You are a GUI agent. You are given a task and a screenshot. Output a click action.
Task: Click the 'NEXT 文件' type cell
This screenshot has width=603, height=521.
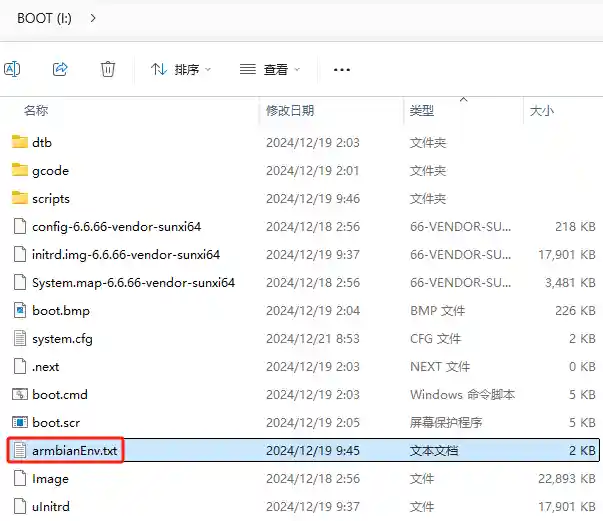(x=440, y=367)
